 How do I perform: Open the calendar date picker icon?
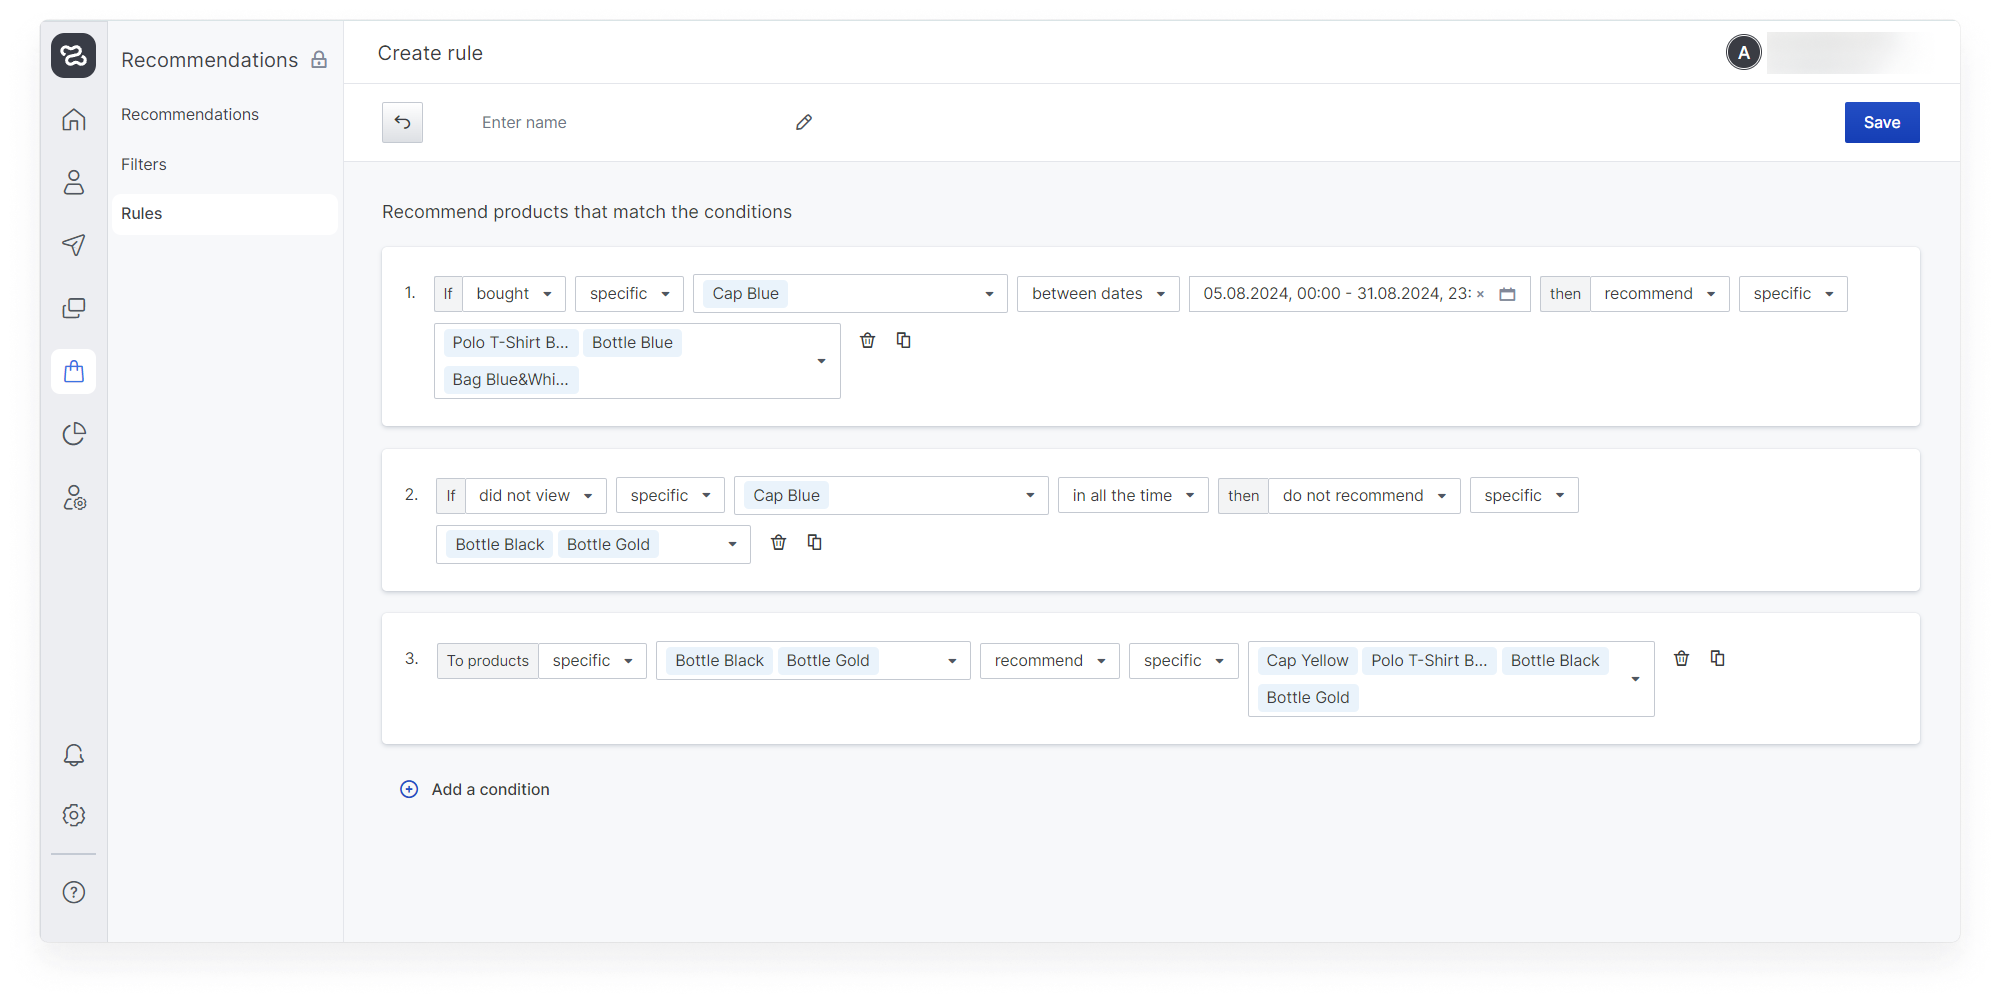(x=1508, y=294)
